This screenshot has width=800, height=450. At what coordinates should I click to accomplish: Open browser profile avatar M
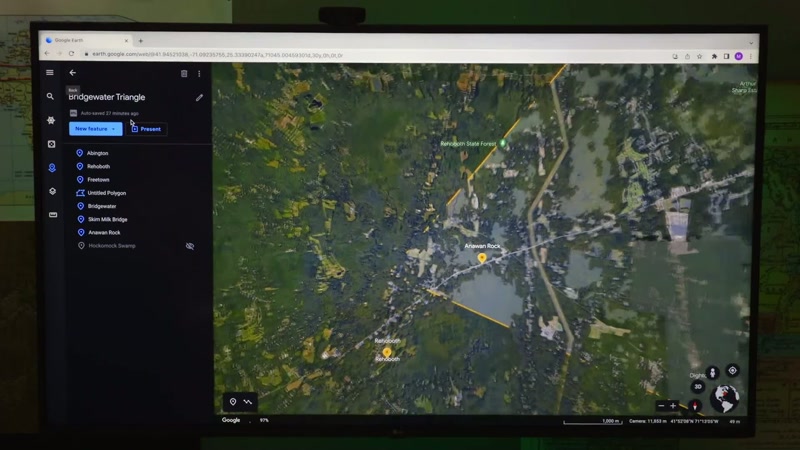click(738, 57)
